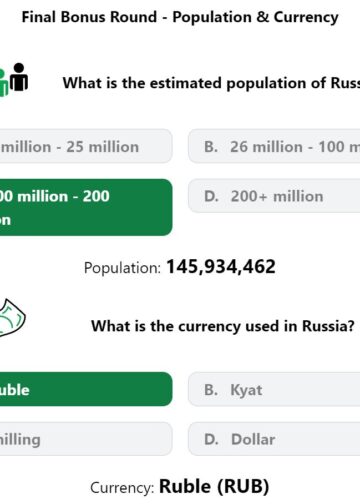Choose answer B. Kyat
The width and height of the screenshot is (360, 504).
click(274, 389)
